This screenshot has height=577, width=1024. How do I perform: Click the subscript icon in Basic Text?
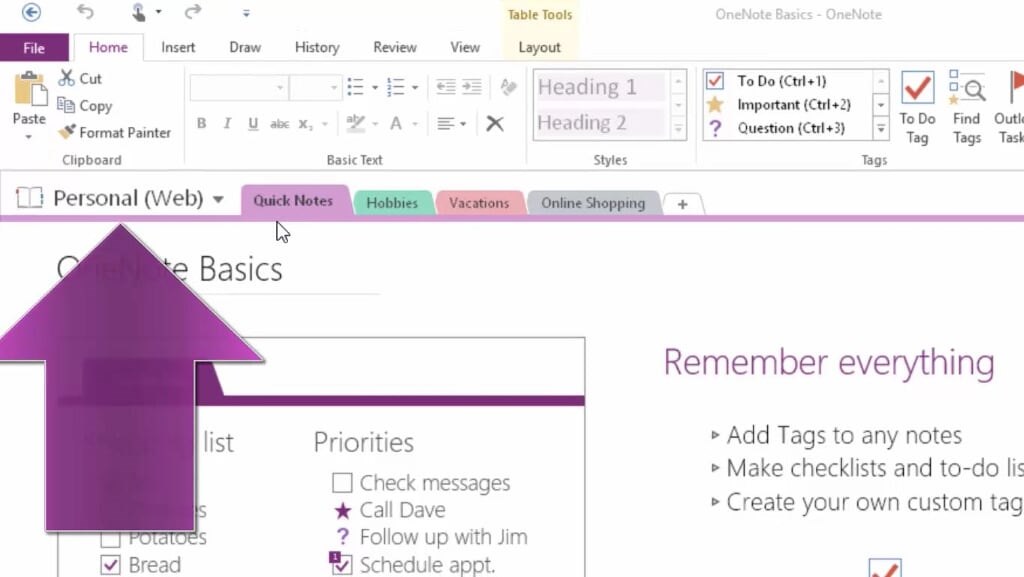305,123
